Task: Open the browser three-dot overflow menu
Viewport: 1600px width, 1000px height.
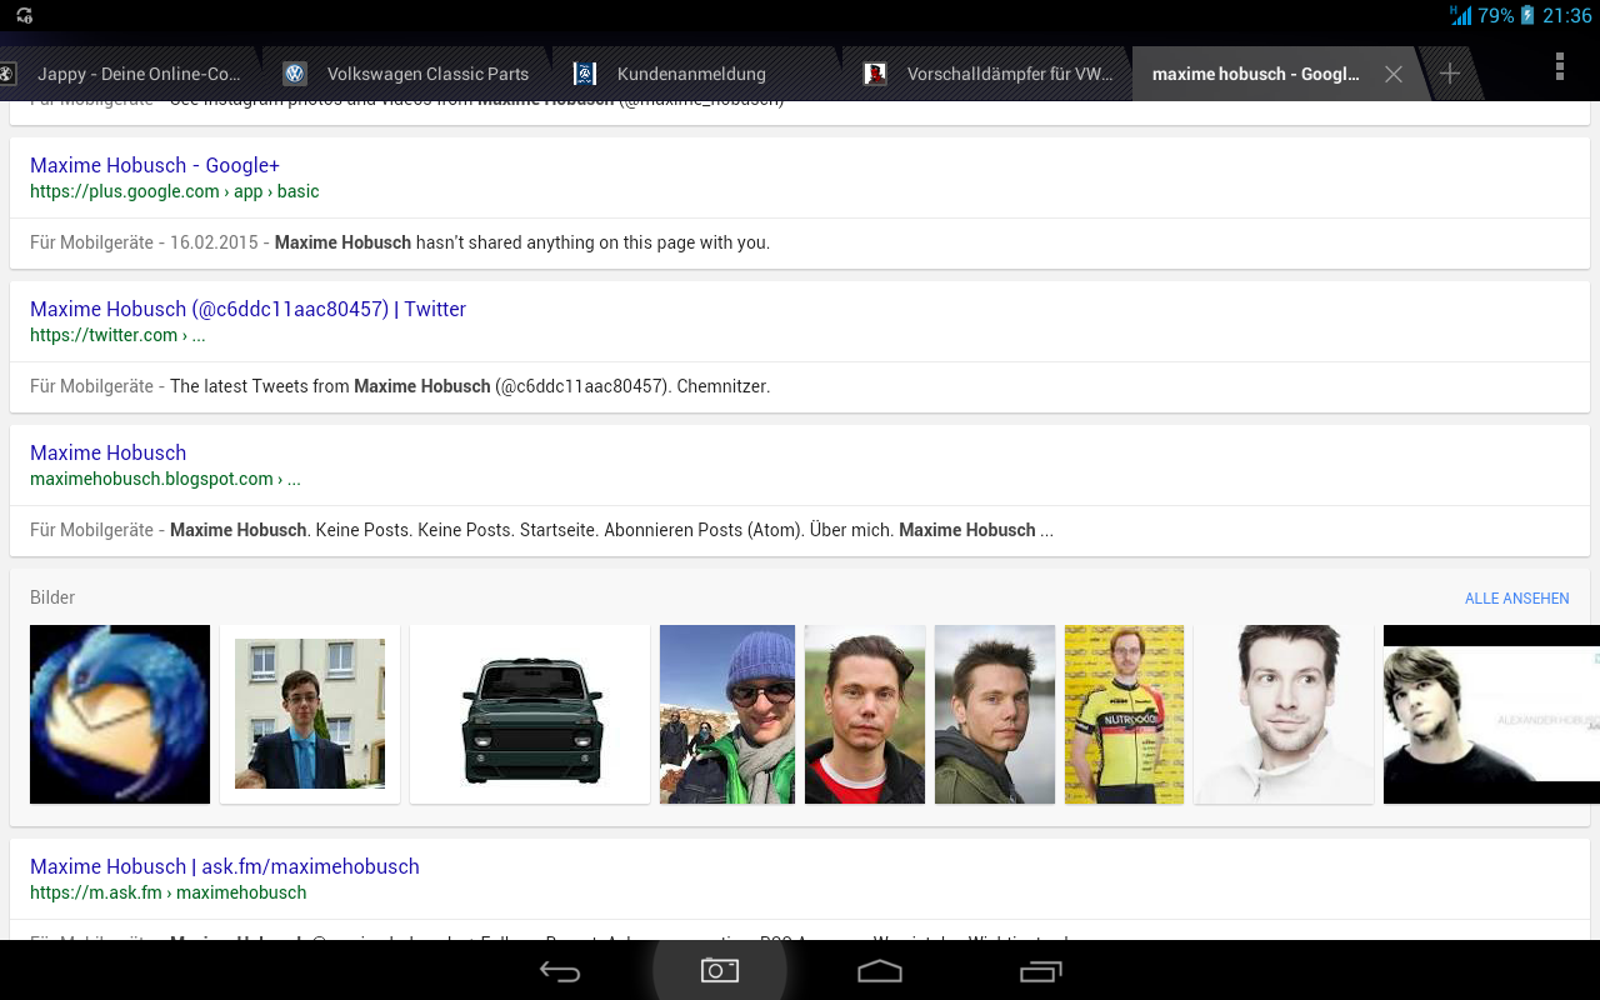Action: 1559,67
